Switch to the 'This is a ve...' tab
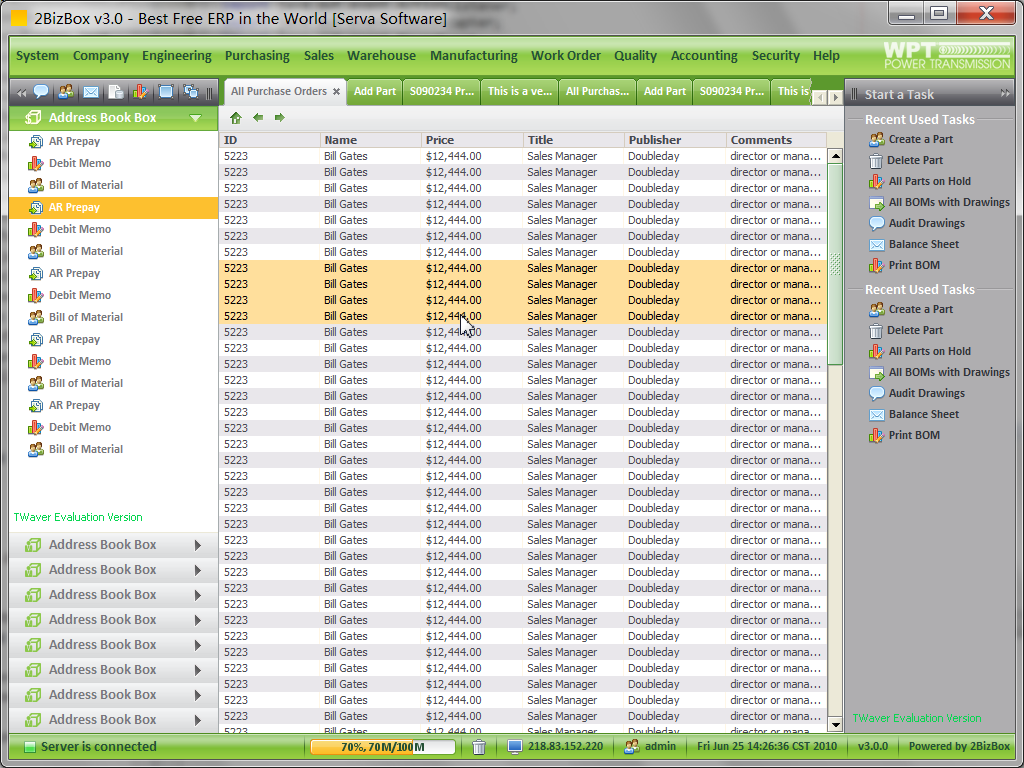 click(x=520, y=91)
